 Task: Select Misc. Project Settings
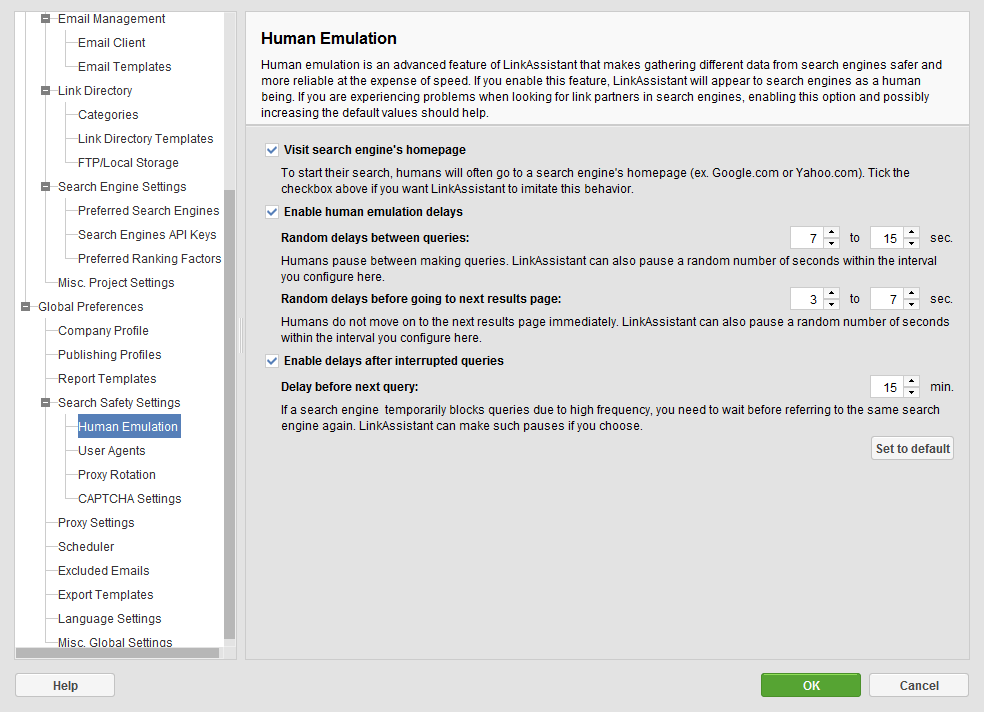tap(116, 283)
